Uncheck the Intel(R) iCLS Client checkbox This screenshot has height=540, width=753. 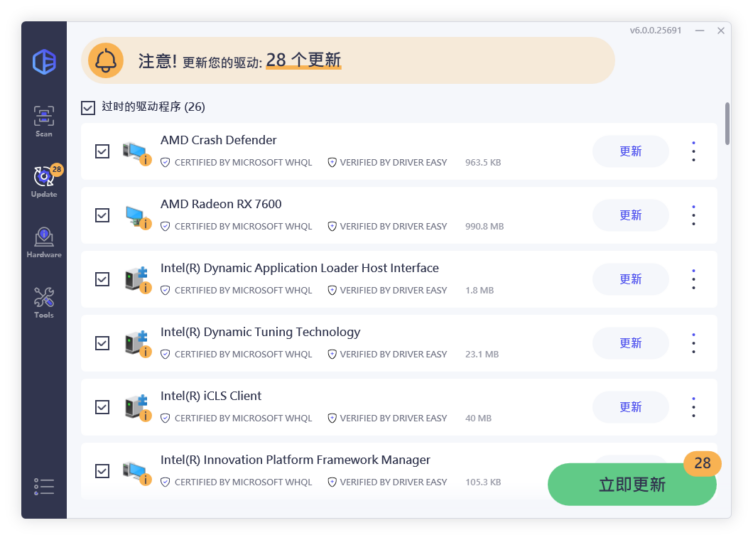(x=102, y=407)
